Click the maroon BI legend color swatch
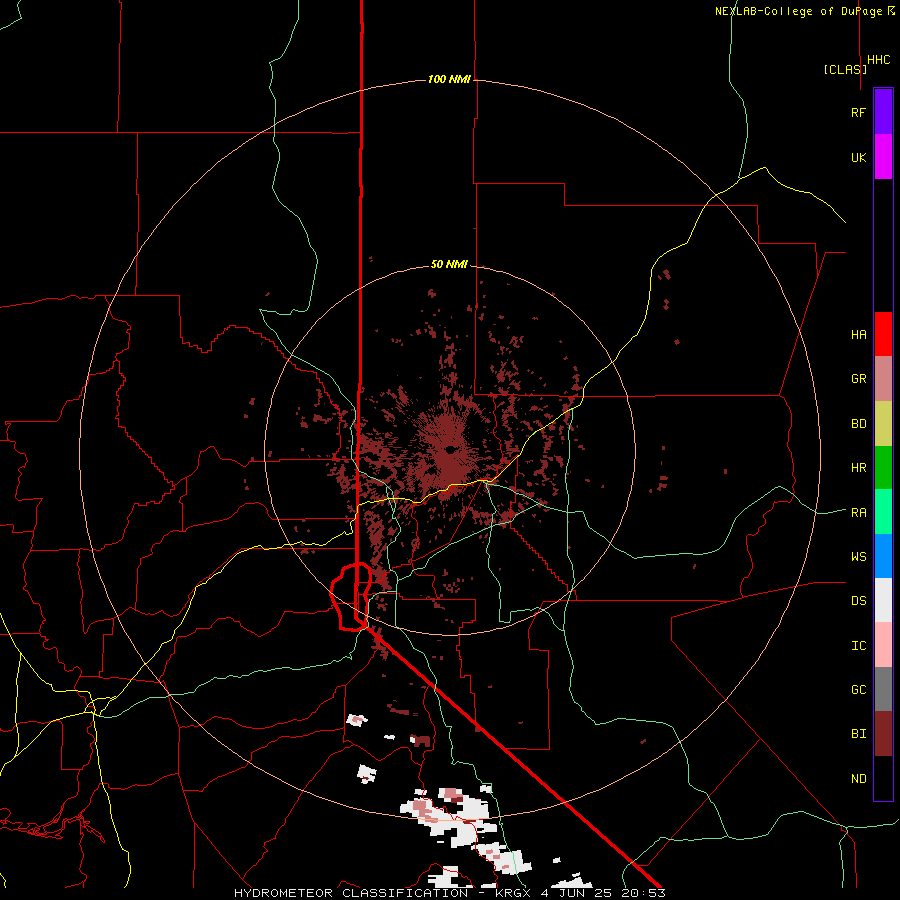900x900 pixels. tap(883, 734)
